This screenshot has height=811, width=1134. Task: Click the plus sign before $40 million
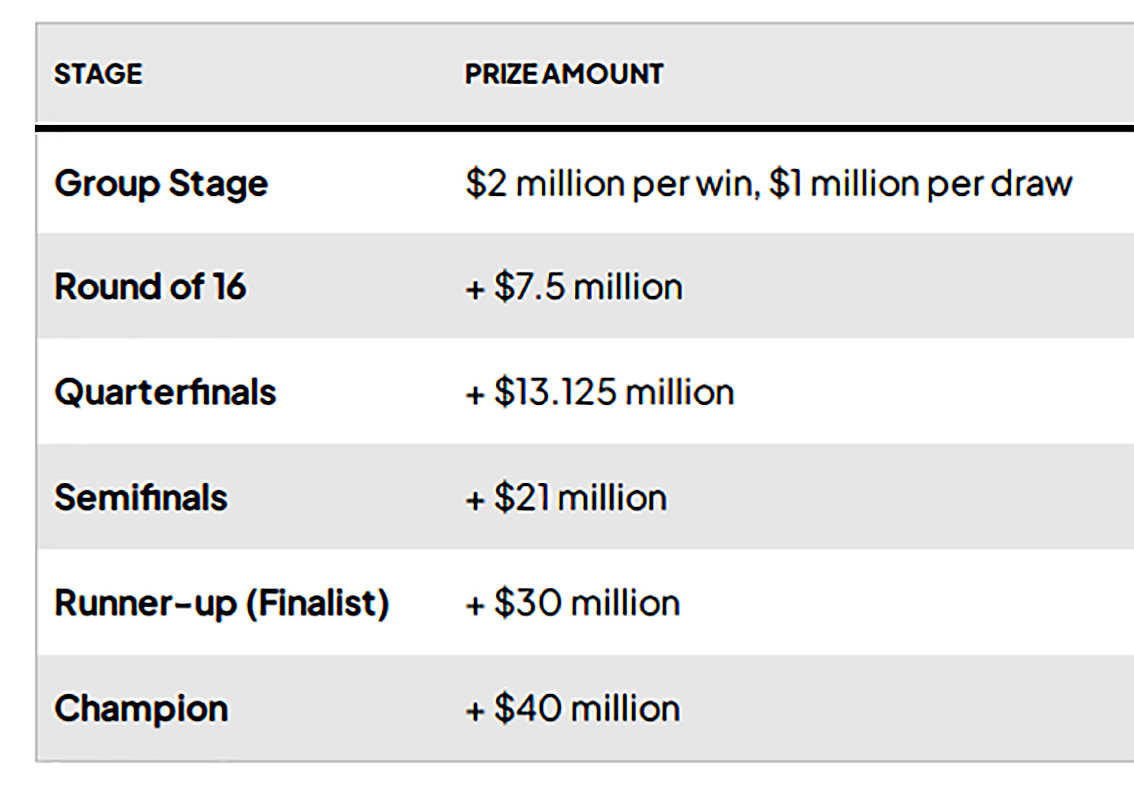click(x=475, y=709)
